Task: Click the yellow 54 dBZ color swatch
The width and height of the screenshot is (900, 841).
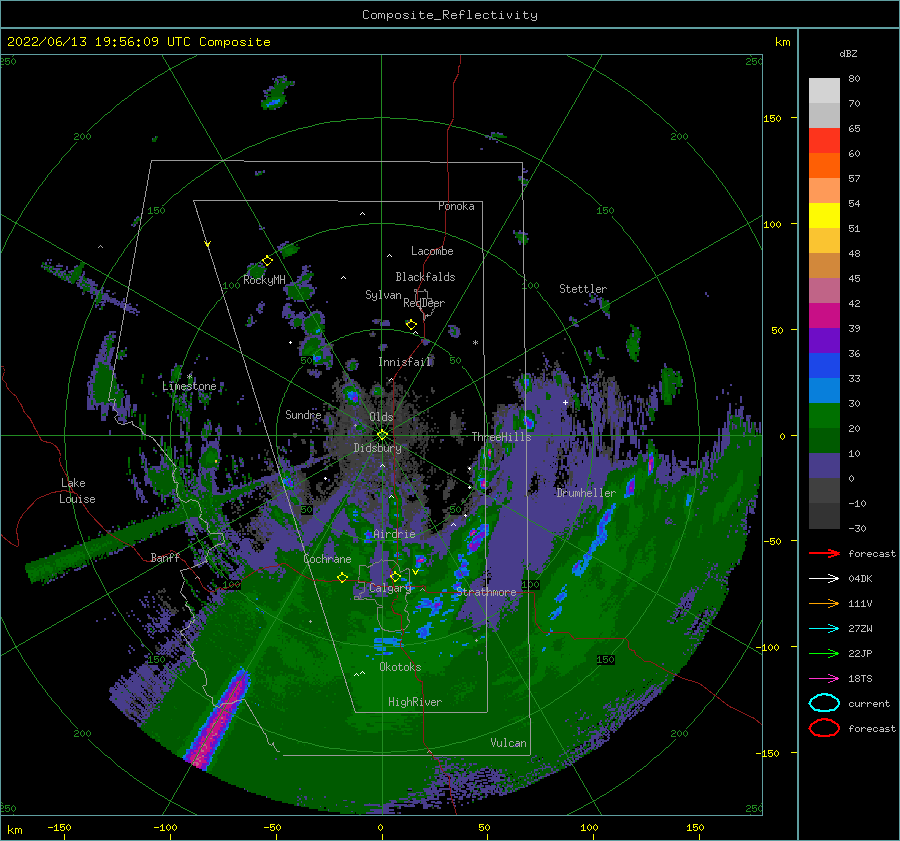Action: tap(824, 215)
